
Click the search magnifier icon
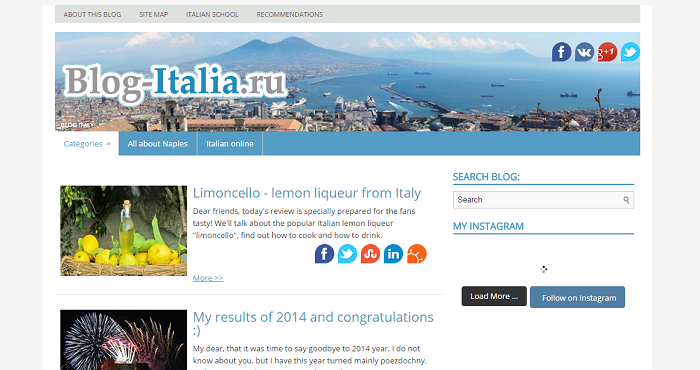tap(626, 200)
